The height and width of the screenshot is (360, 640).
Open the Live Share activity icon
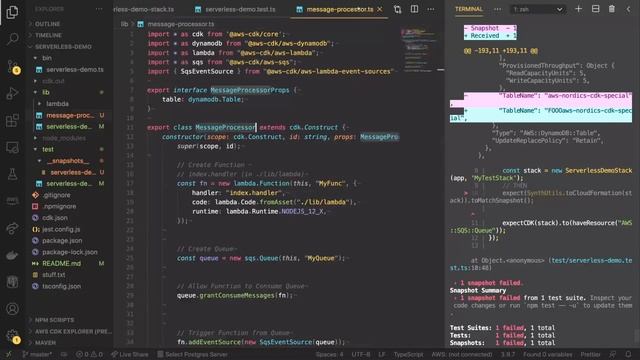[12, 228]
